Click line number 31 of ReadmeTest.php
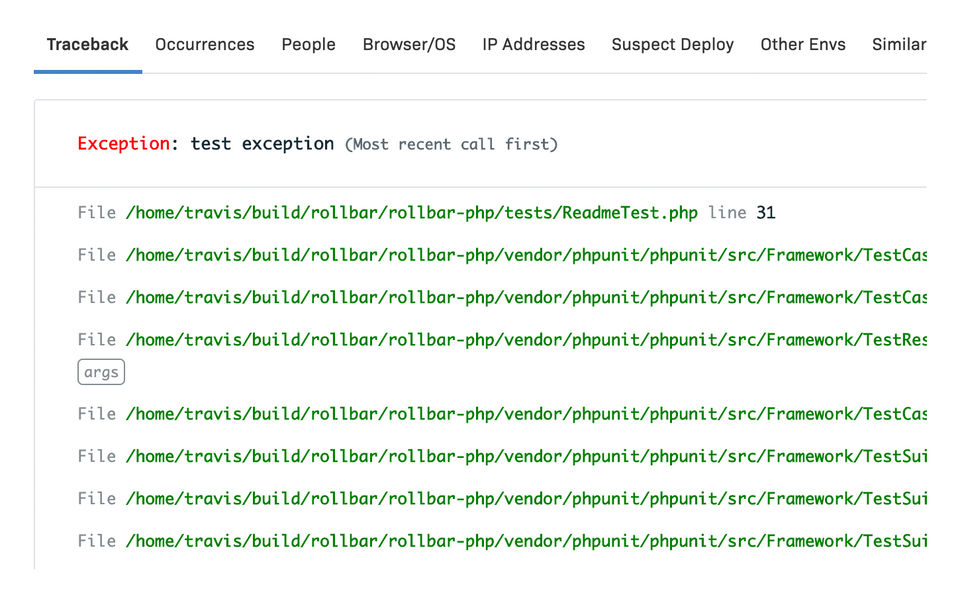The image size is (960, 602). click(766, 213)
